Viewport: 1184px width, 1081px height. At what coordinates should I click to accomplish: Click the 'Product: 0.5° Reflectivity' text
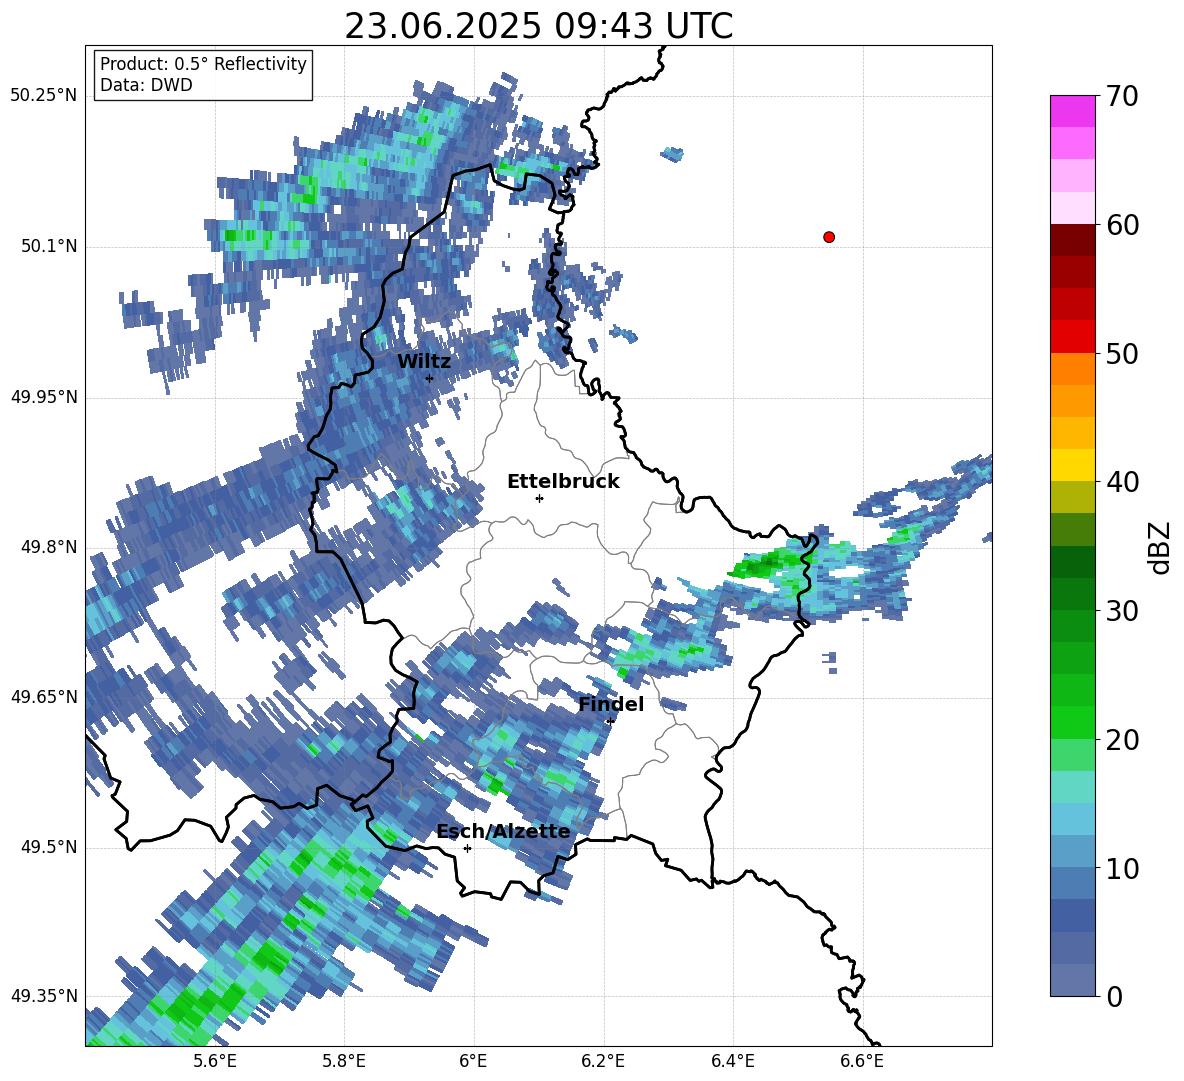pyautogui.click(x=203, y=64)
